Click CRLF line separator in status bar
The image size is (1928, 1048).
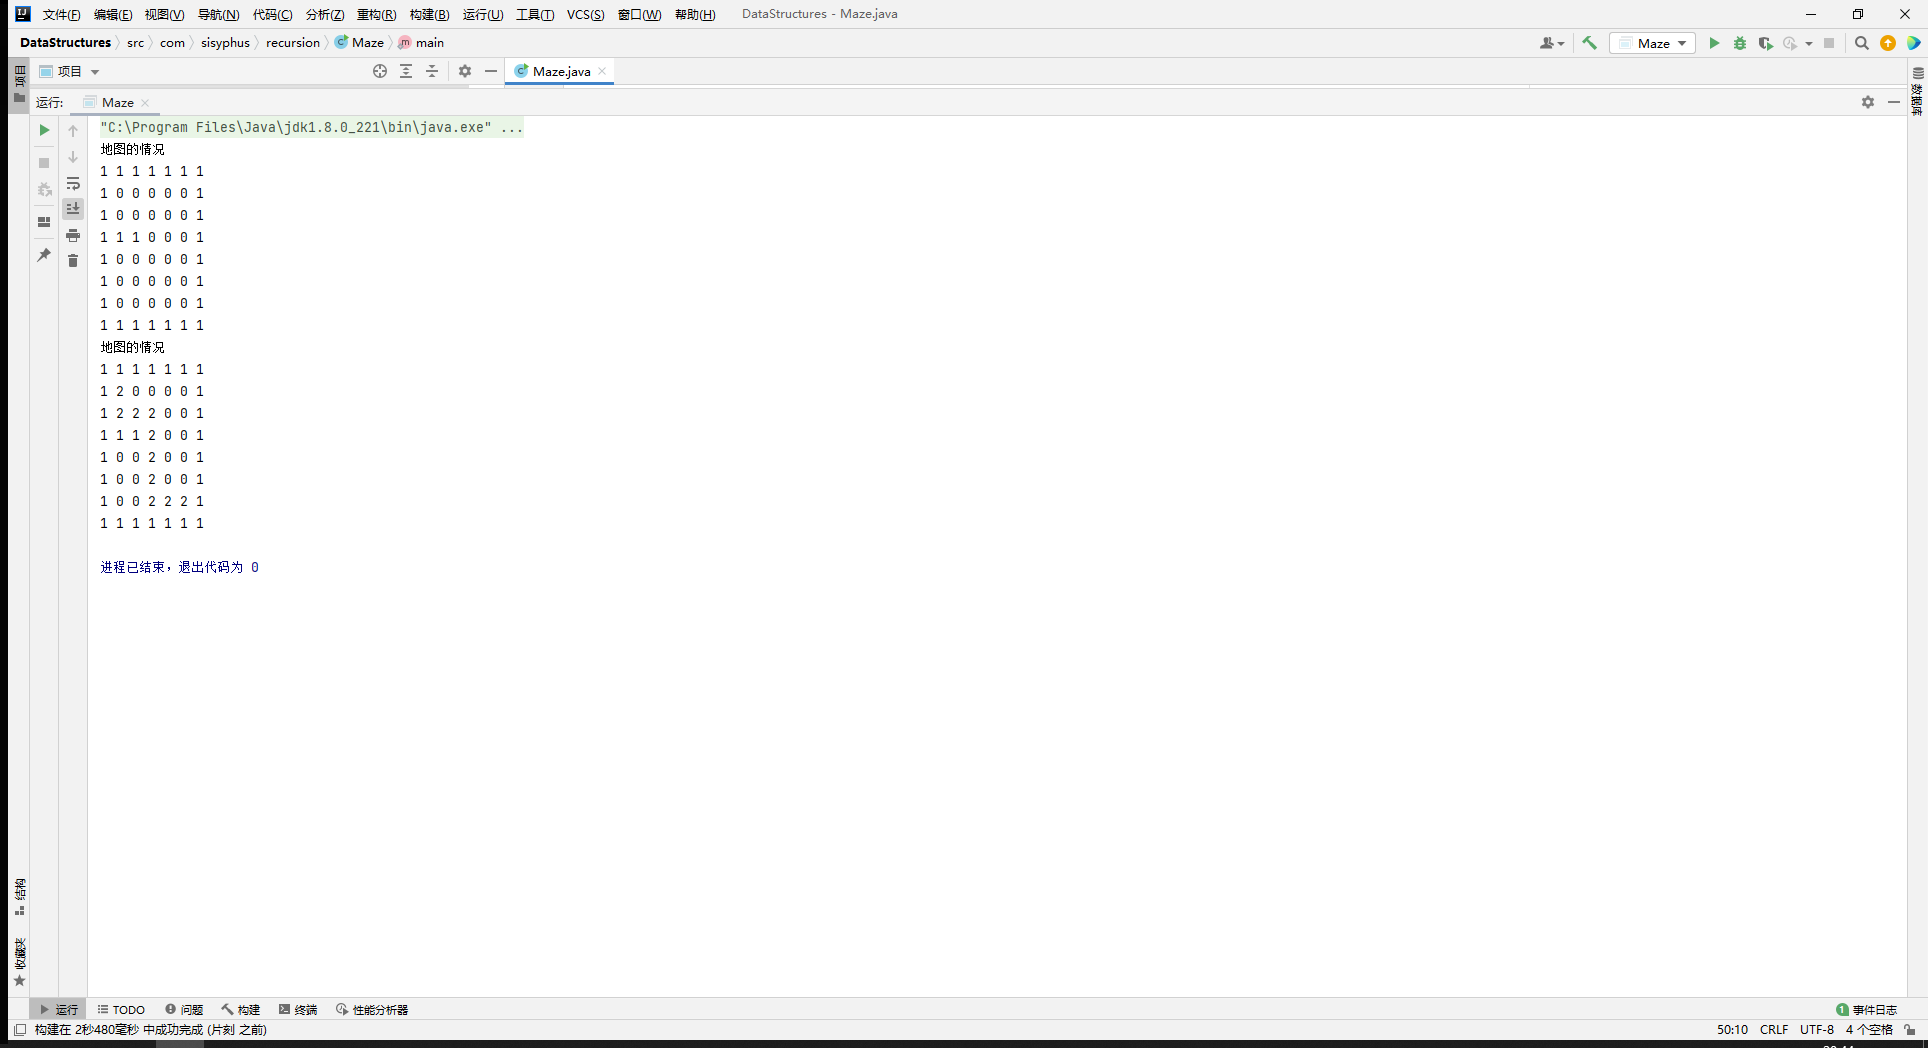1774,1029
